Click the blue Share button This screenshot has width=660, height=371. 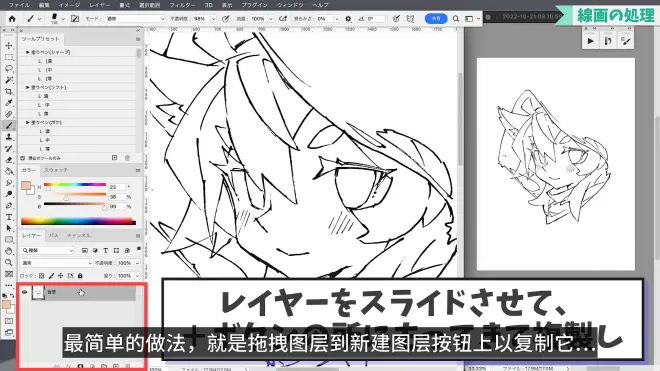point(436,19)
